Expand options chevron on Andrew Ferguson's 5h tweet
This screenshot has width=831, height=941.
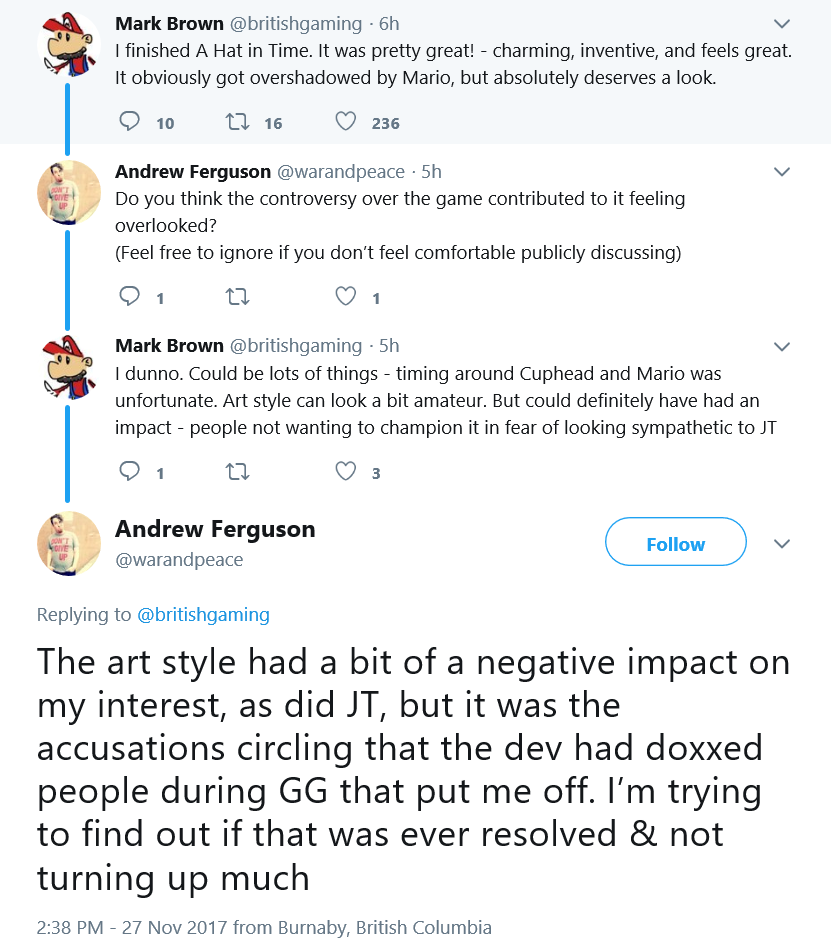(x=782, y=172)
